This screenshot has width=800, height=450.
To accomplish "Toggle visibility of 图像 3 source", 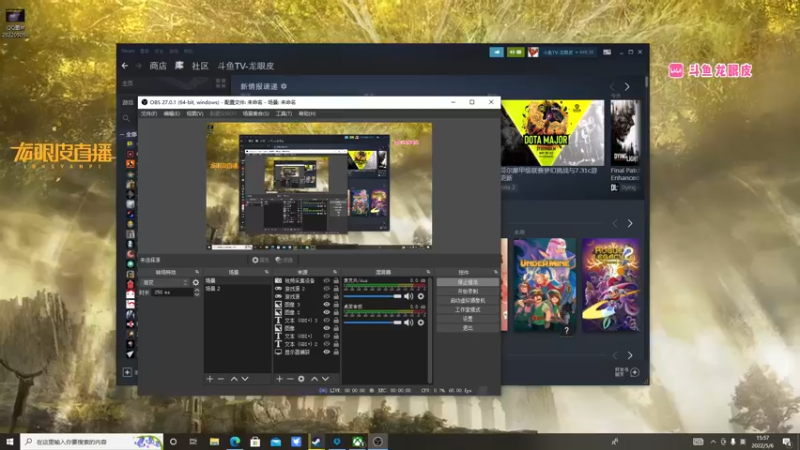I will [x=327, y=305].
